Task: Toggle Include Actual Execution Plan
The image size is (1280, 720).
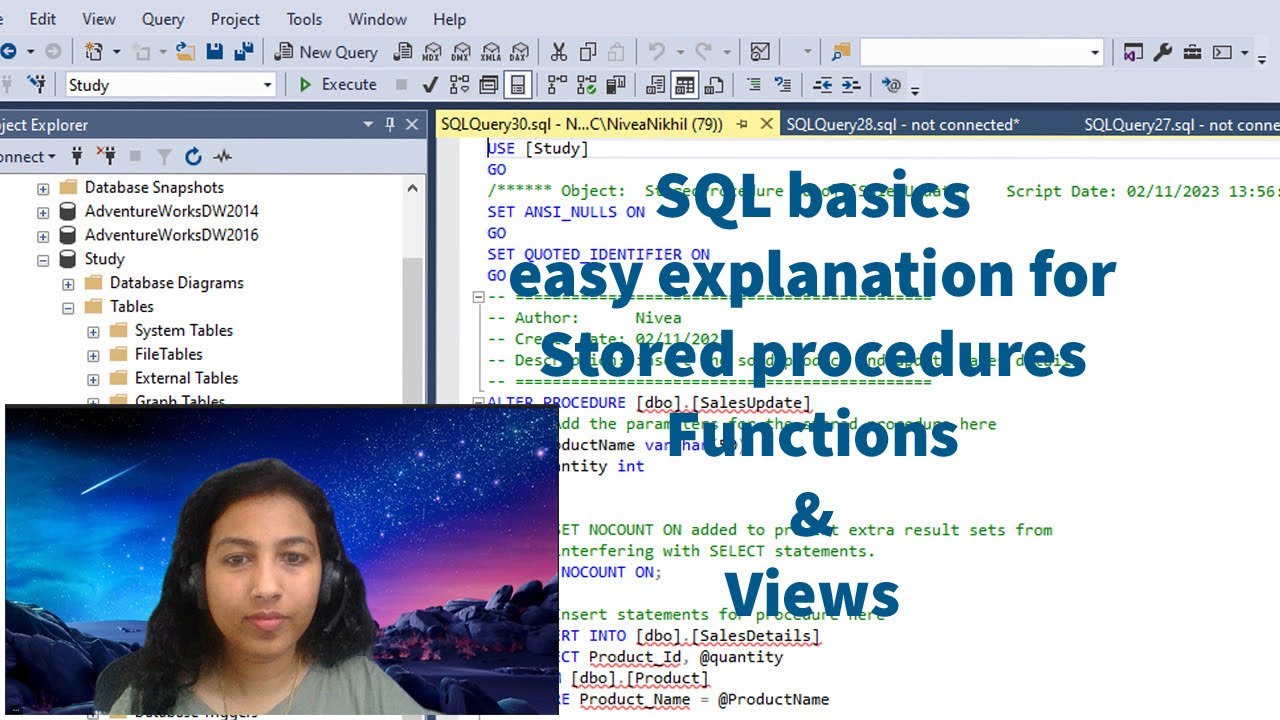Action: pyautogui.click(x=557, y=85)
